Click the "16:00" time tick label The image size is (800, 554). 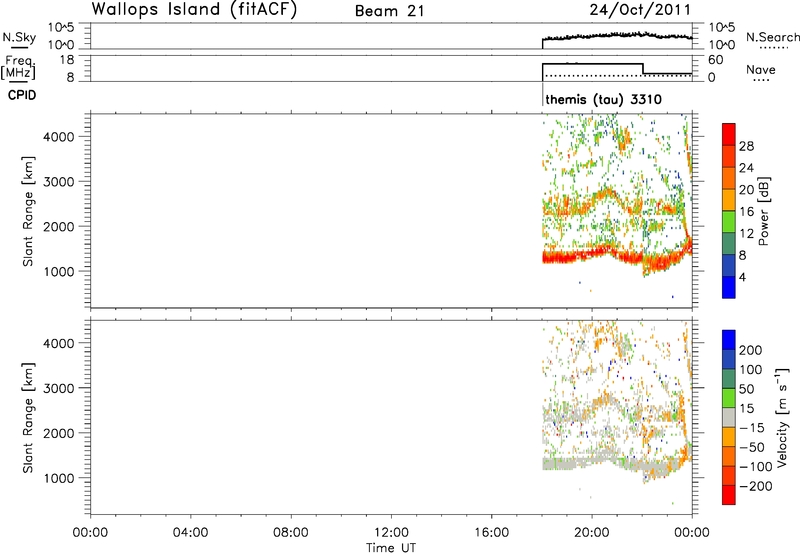491,533
